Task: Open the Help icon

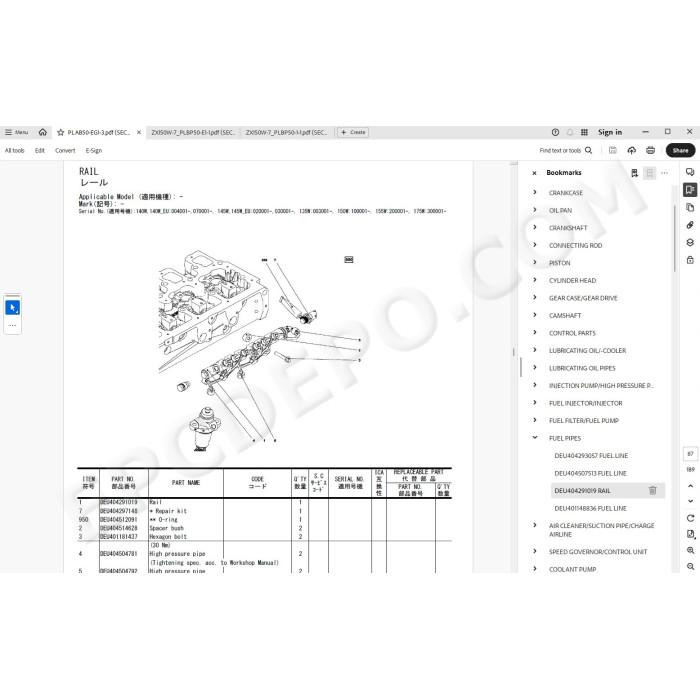Action: pos(555,132)
